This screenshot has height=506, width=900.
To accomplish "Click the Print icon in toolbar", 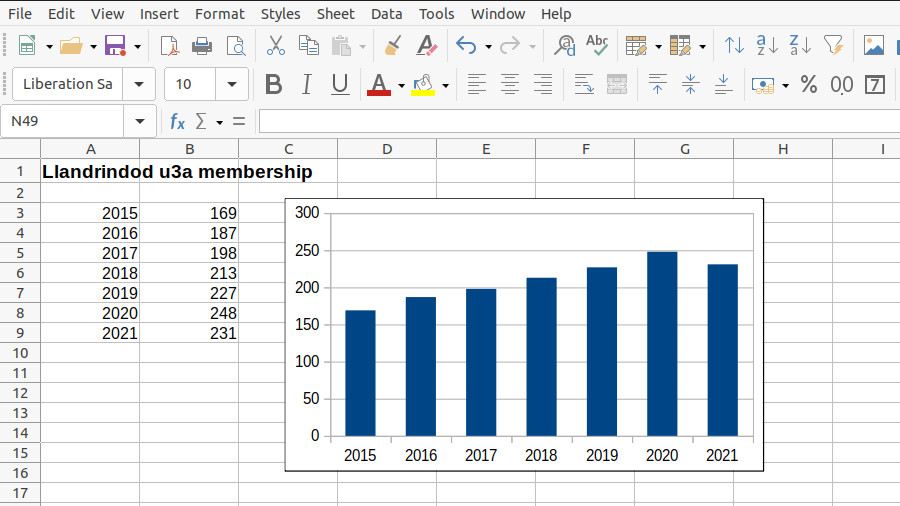I will coord(202,46).
